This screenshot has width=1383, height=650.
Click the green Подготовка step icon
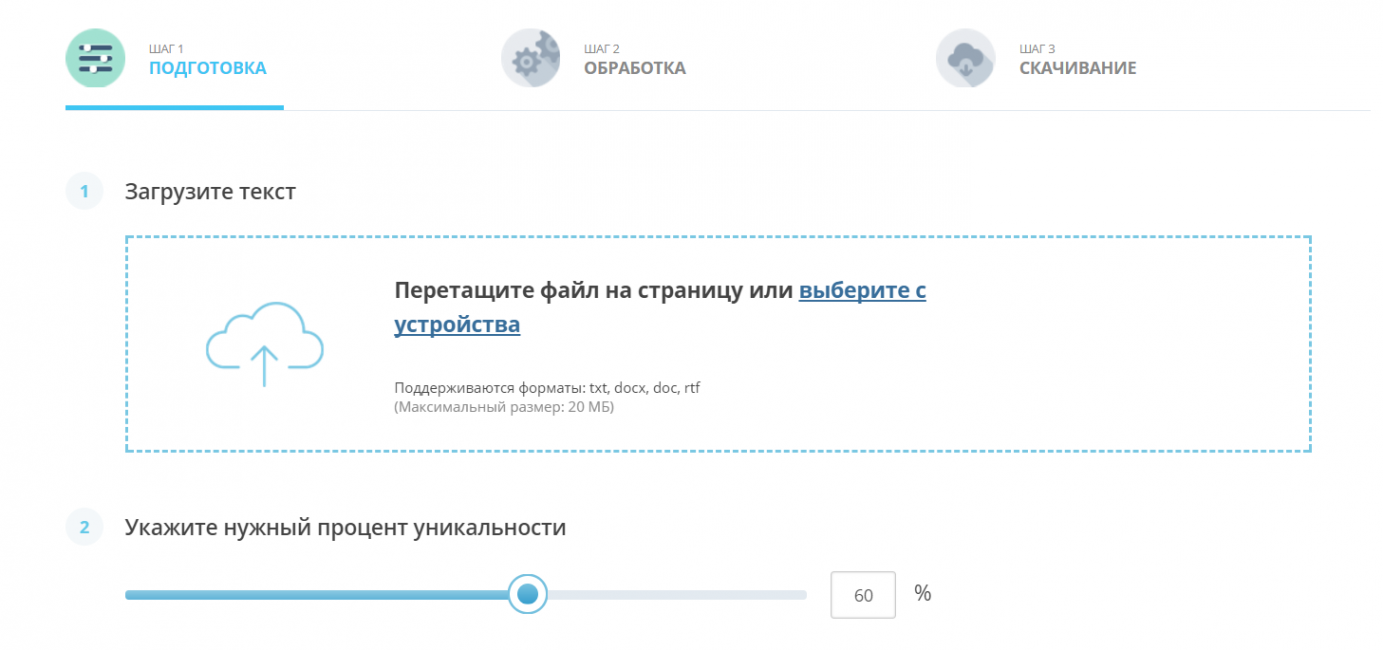[95, 58]
